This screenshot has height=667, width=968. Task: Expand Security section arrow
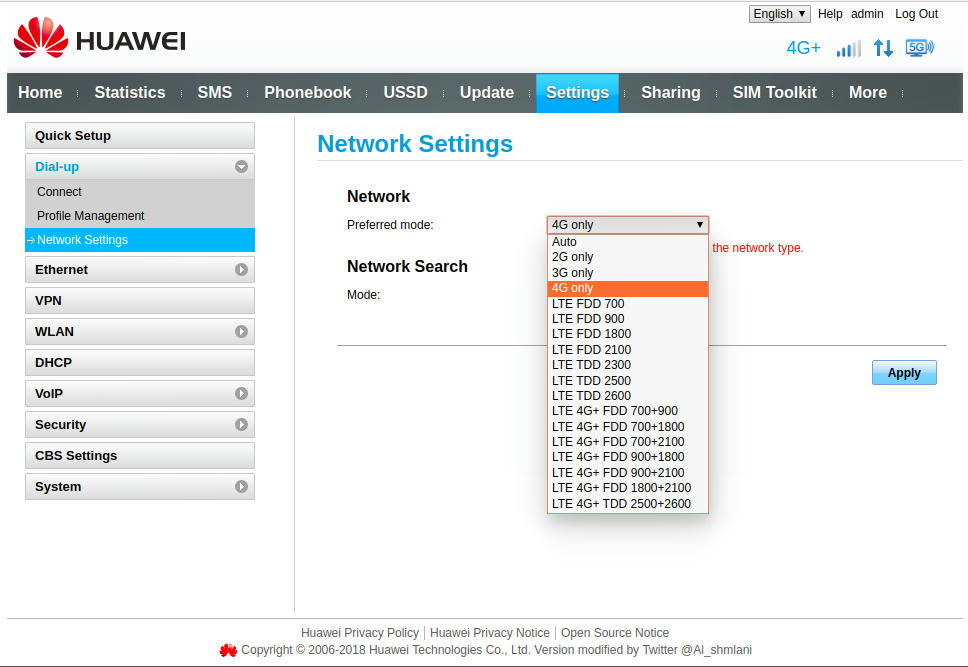241,424
